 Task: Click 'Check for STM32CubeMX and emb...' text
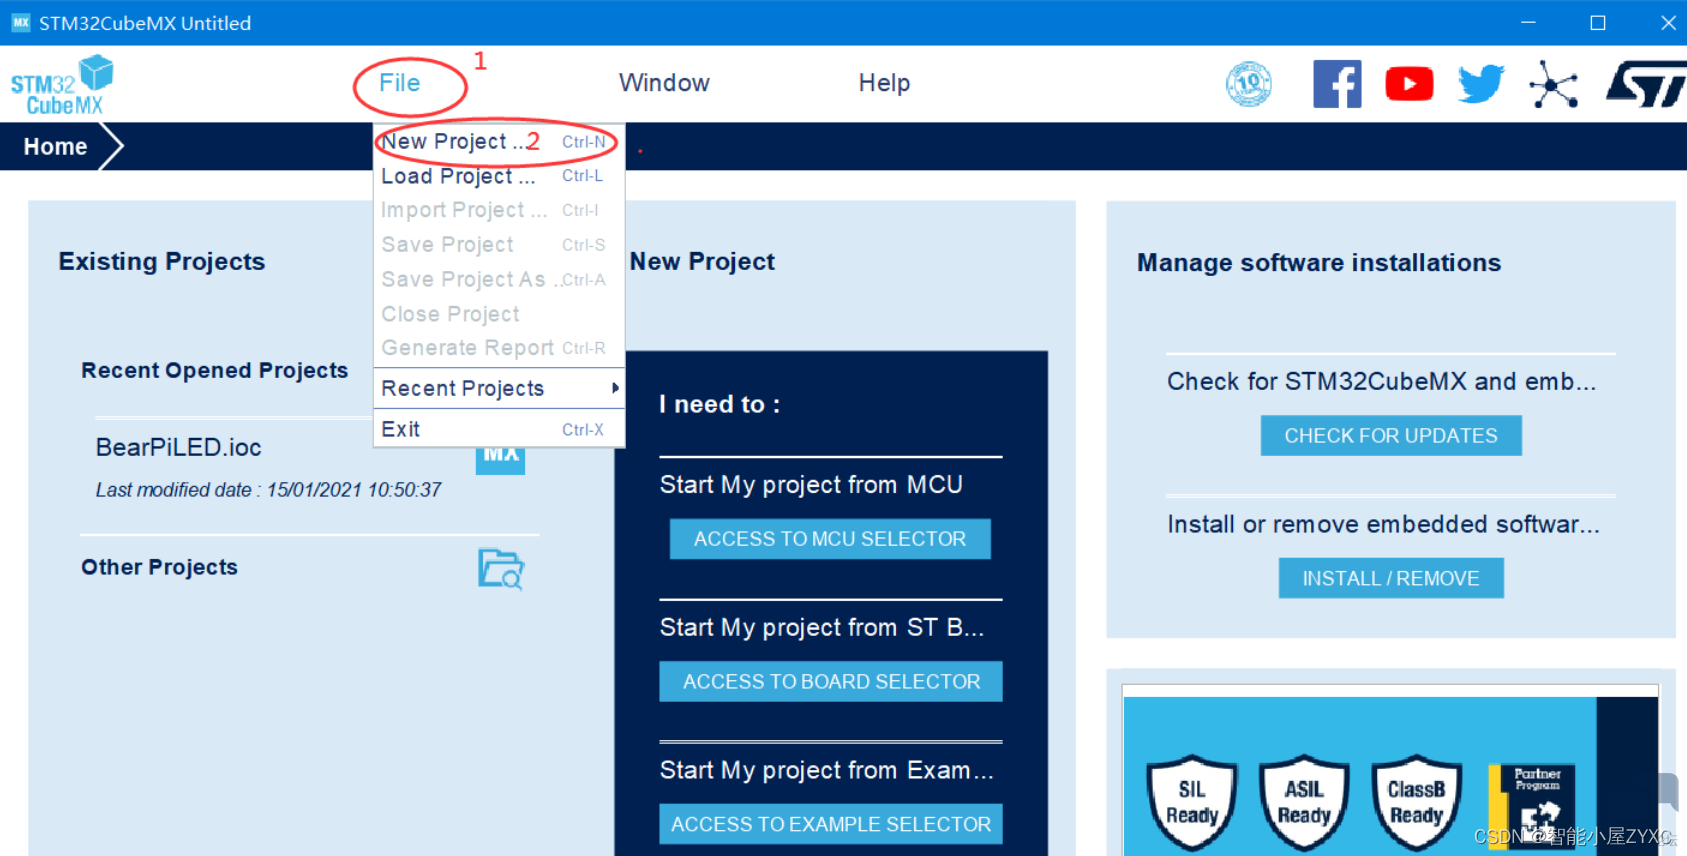(1382, 382)
